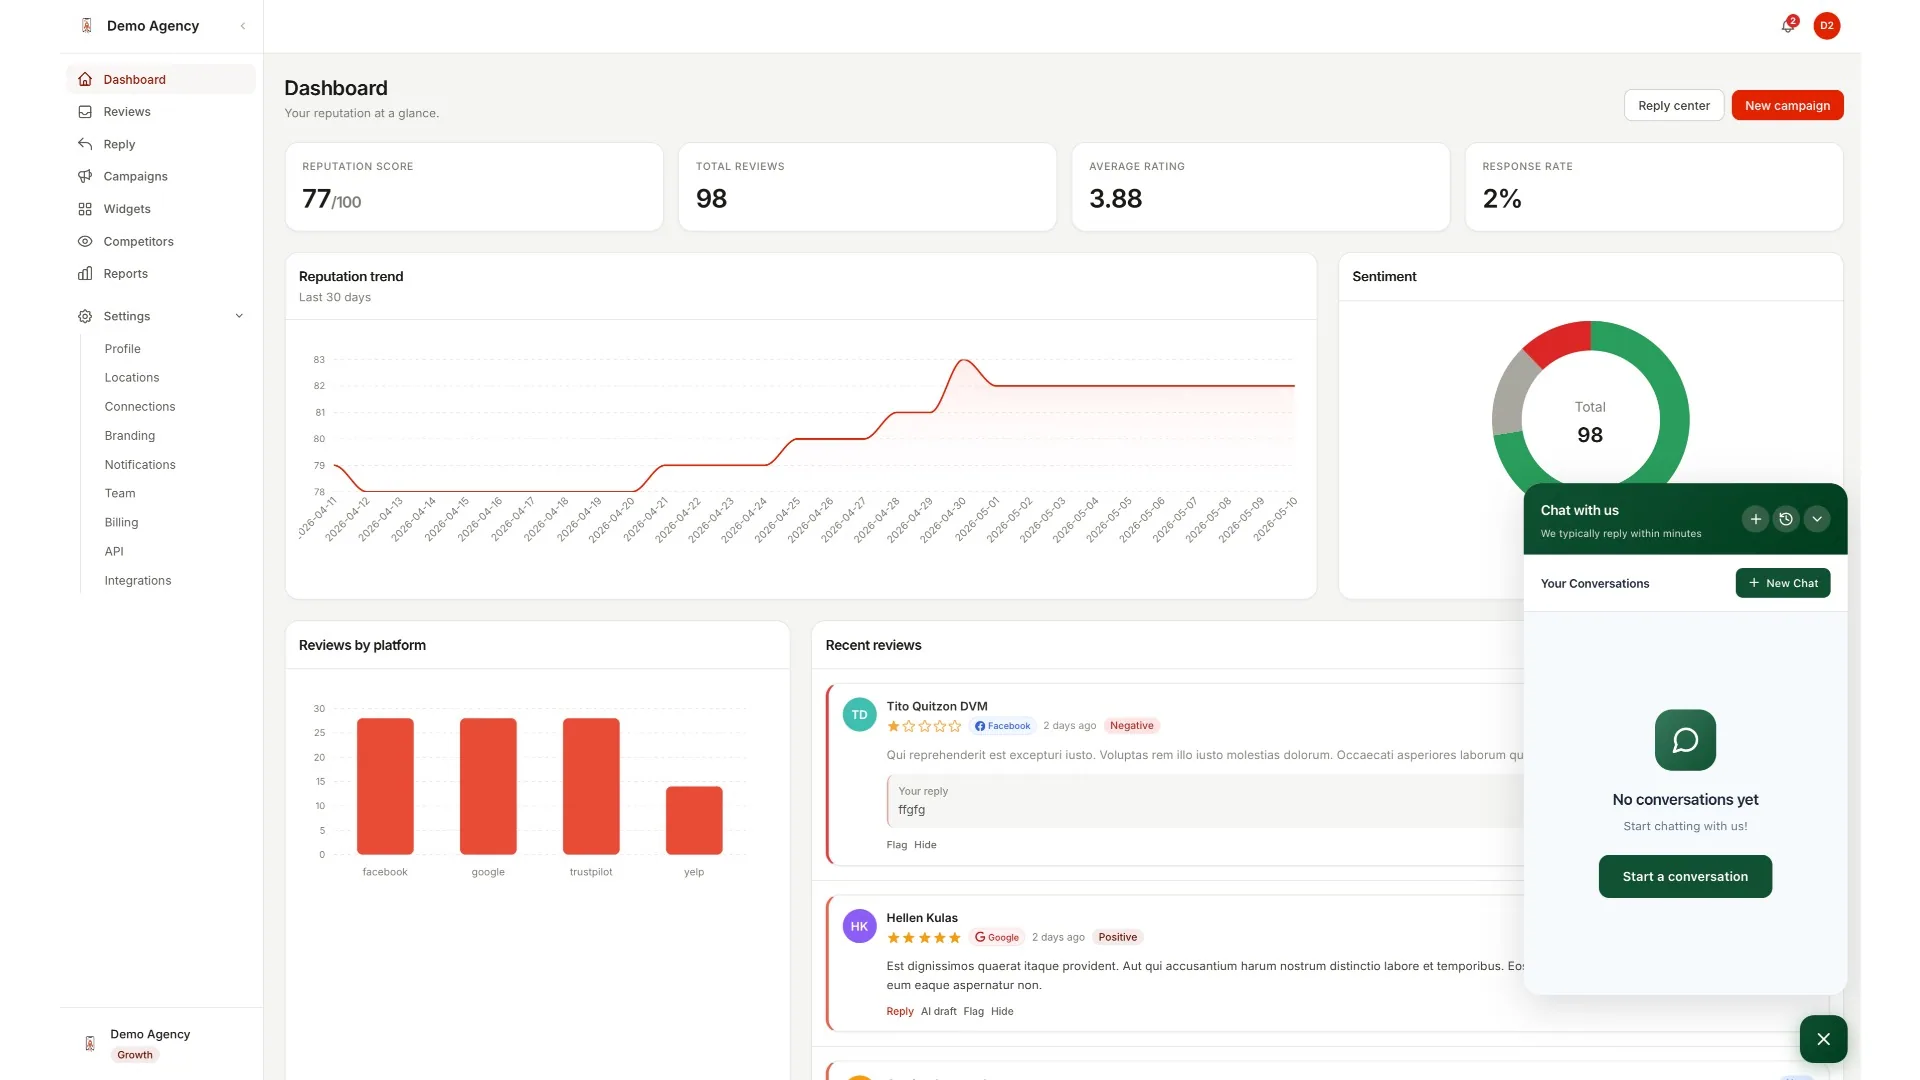
Task: Click the TD reviewer avatar
Action: click(859, 715)
